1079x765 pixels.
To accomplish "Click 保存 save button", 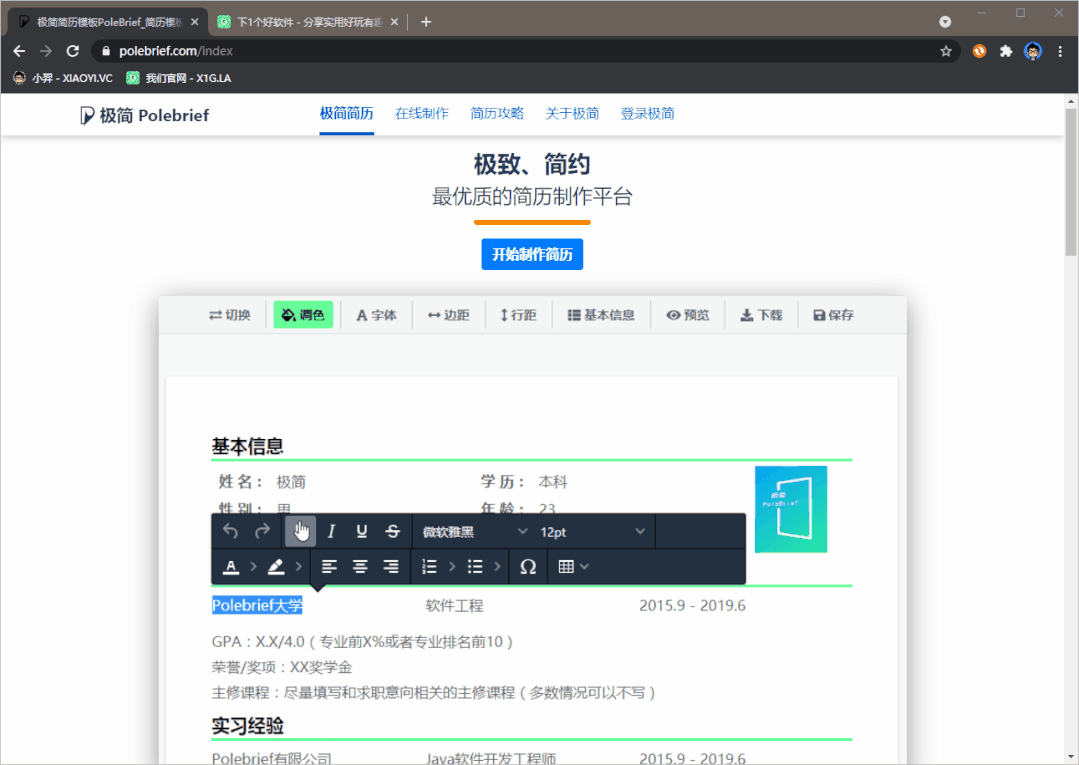I will click(x=833, y=315).
